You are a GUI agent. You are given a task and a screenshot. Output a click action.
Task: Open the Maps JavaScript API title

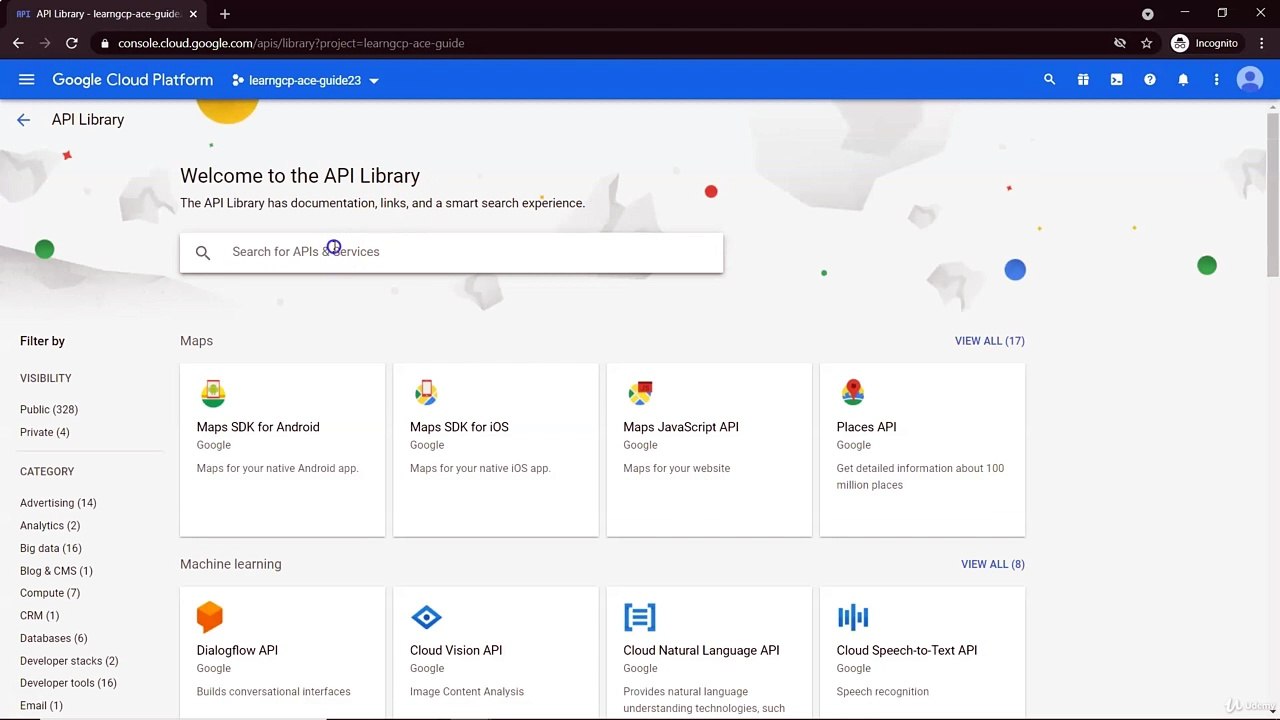coord(681,427)
